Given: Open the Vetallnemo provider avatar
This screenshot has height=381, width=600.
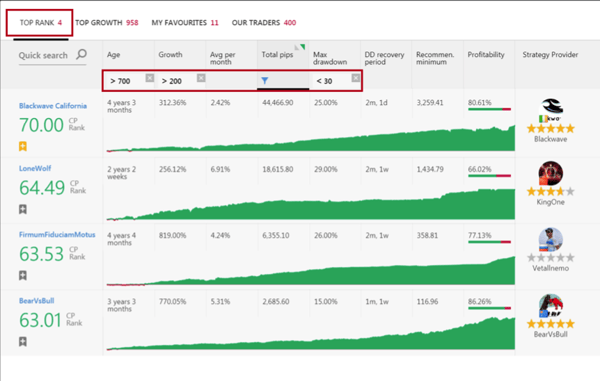Looking at the screenshot, I should (551, 240).
